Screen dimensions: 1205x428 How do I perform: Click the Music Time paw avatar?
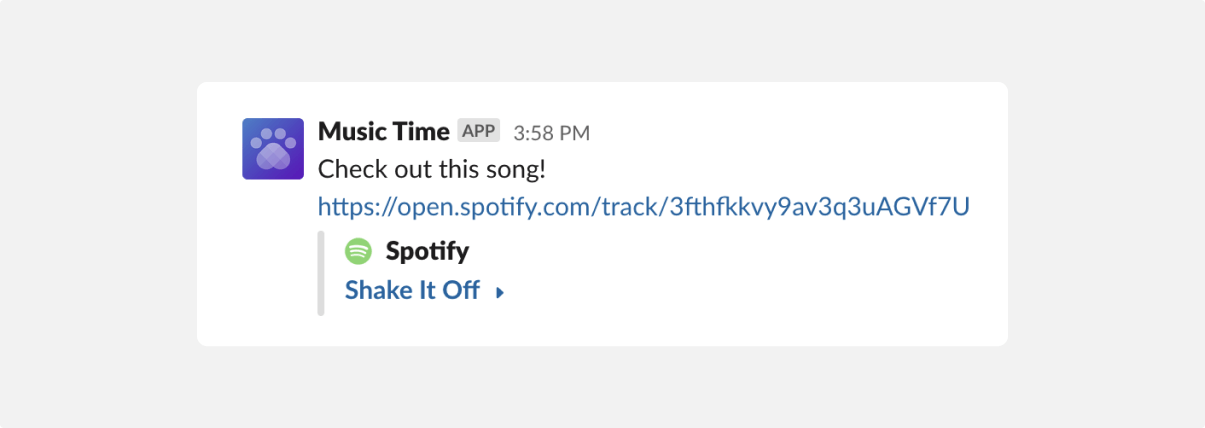click(273, 148)
